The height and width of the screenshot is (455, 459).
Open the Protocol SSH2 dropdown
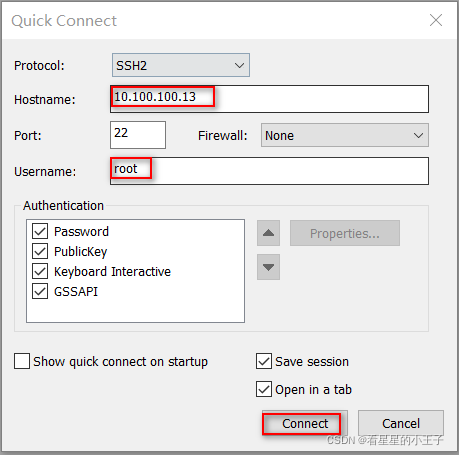(181, 65)
